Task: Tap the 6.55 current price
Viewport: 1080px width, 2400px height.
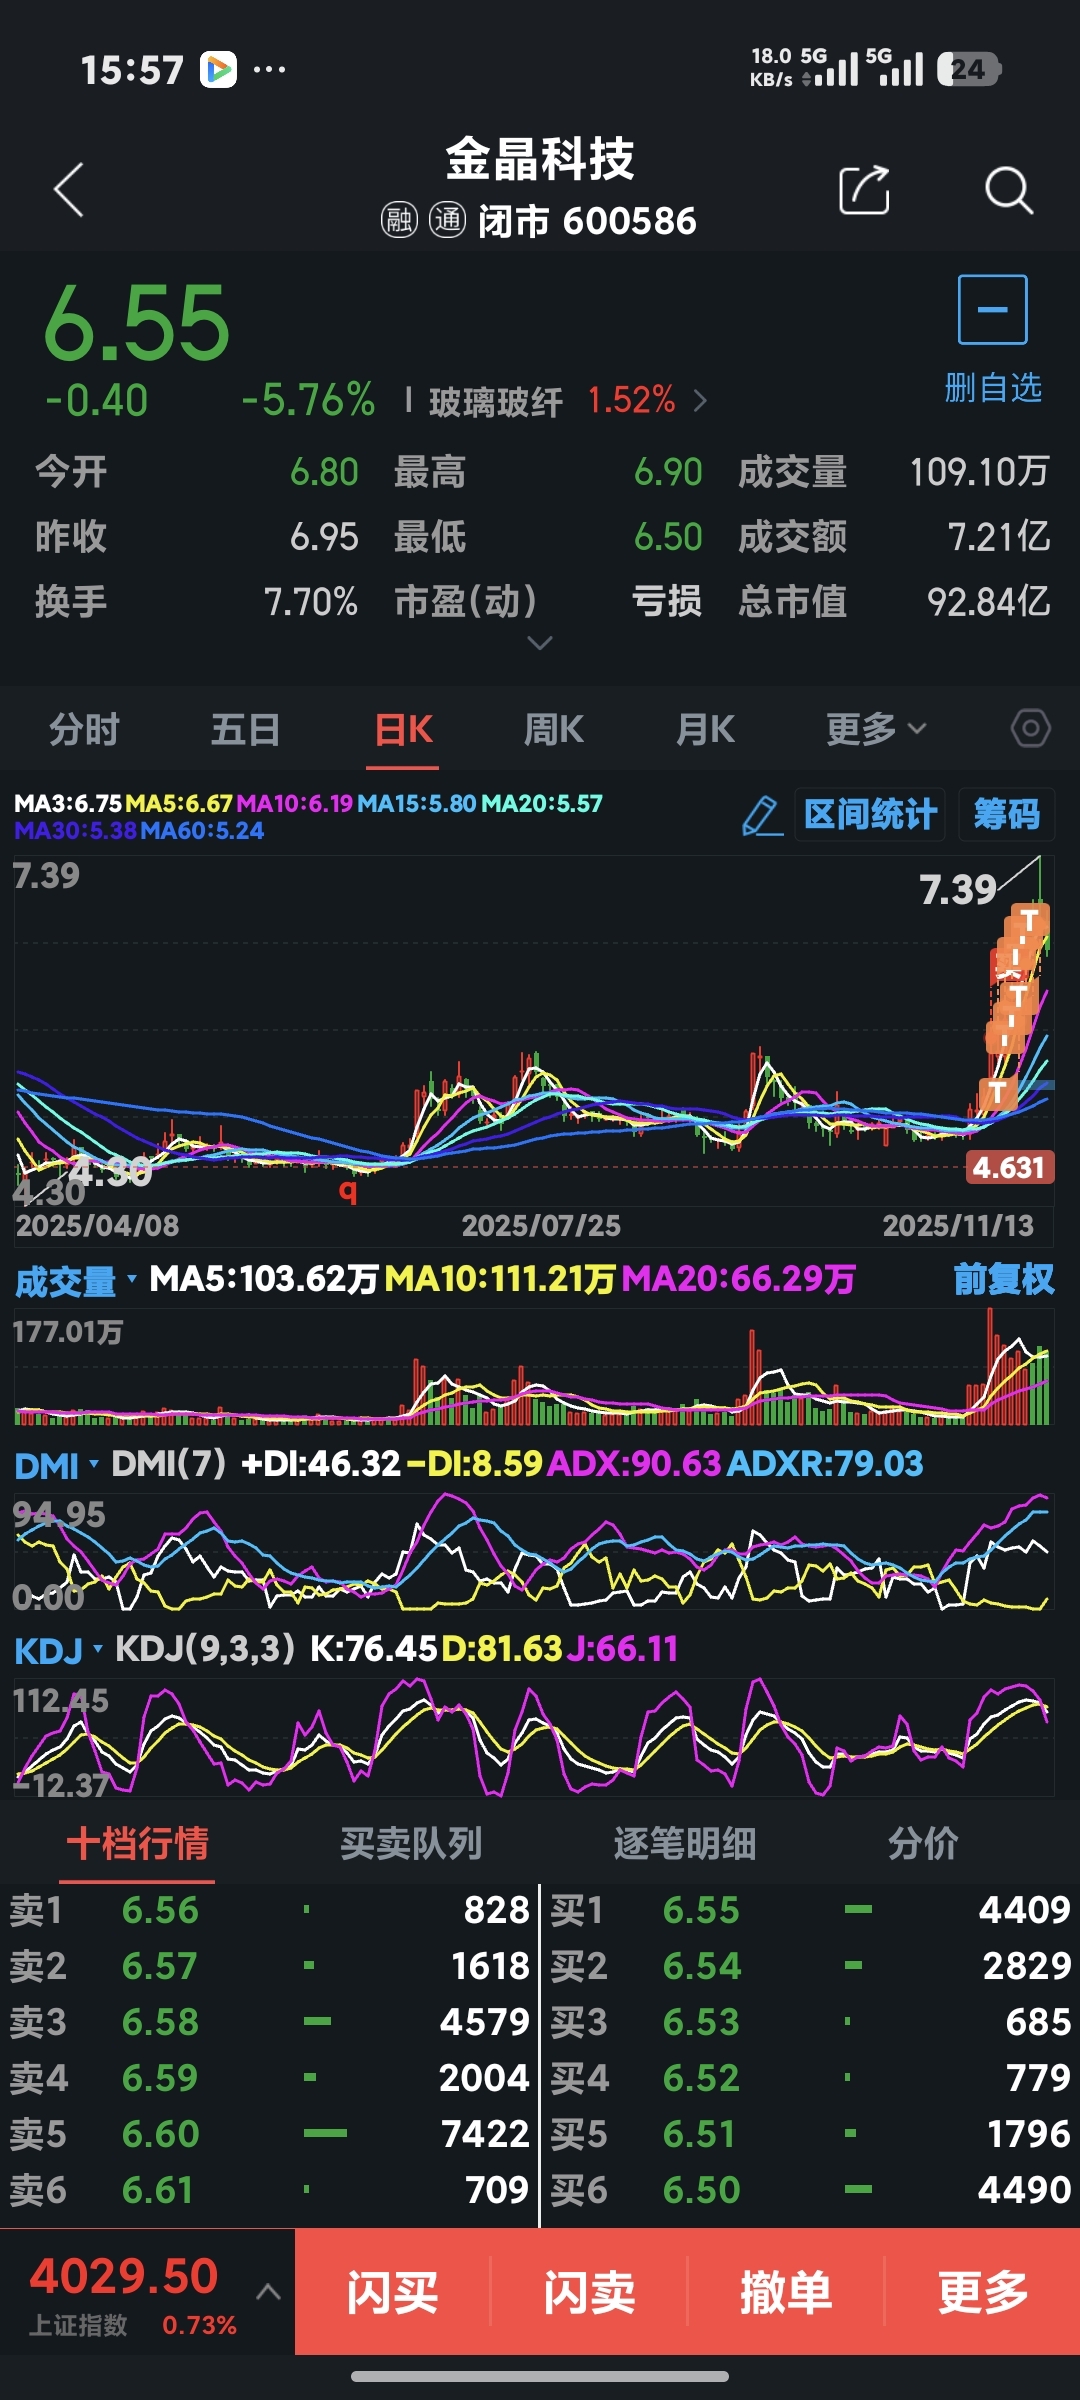Action: coord(137,323)
